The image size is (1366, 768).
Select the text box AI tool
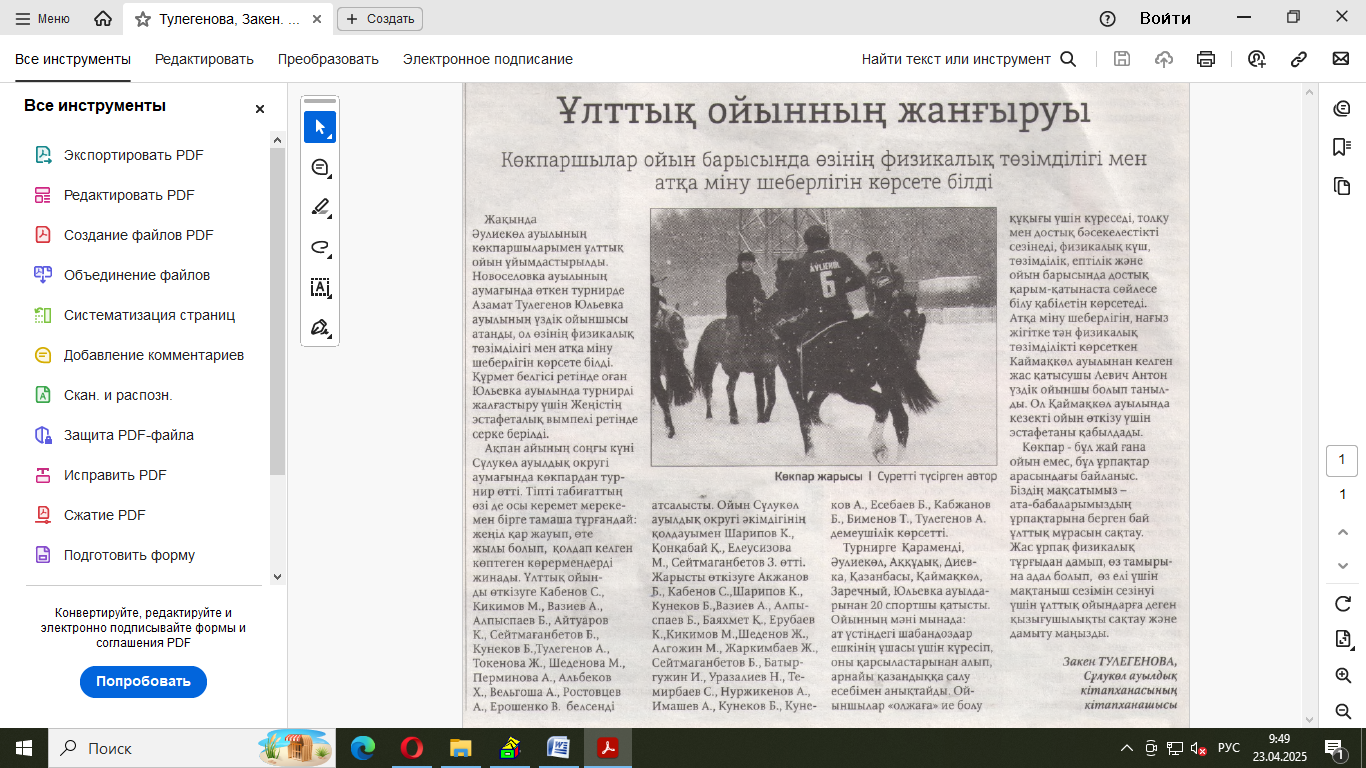320,287
